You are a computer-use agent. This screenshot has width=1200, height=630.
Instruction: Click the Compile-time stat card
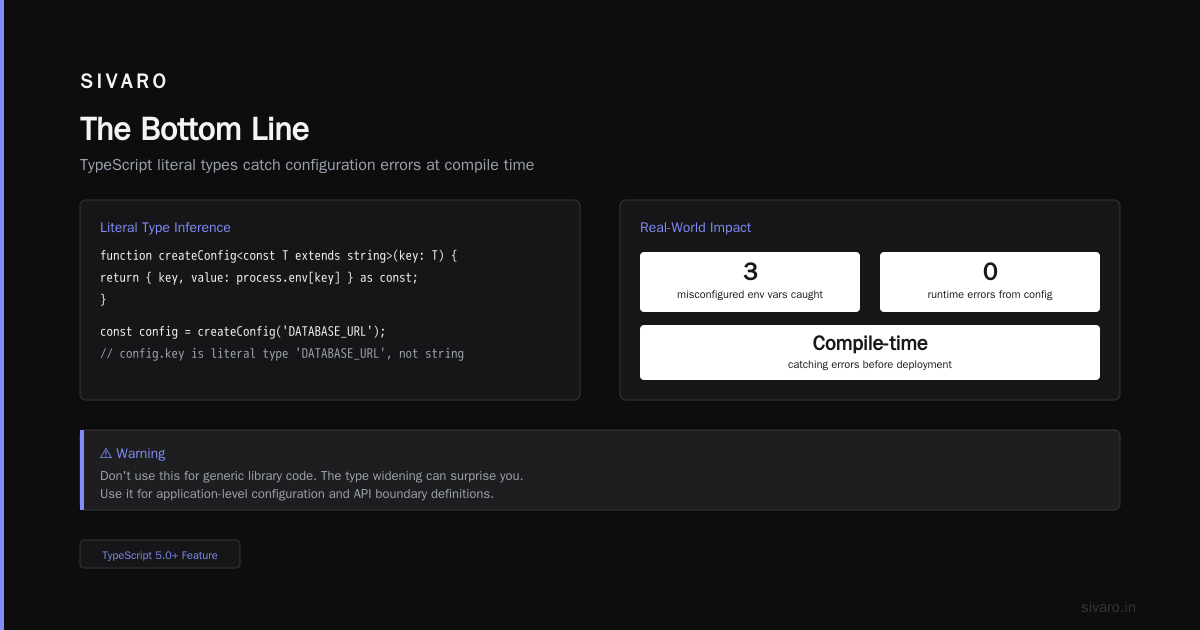pyautogui.click(x=870, y=352)
